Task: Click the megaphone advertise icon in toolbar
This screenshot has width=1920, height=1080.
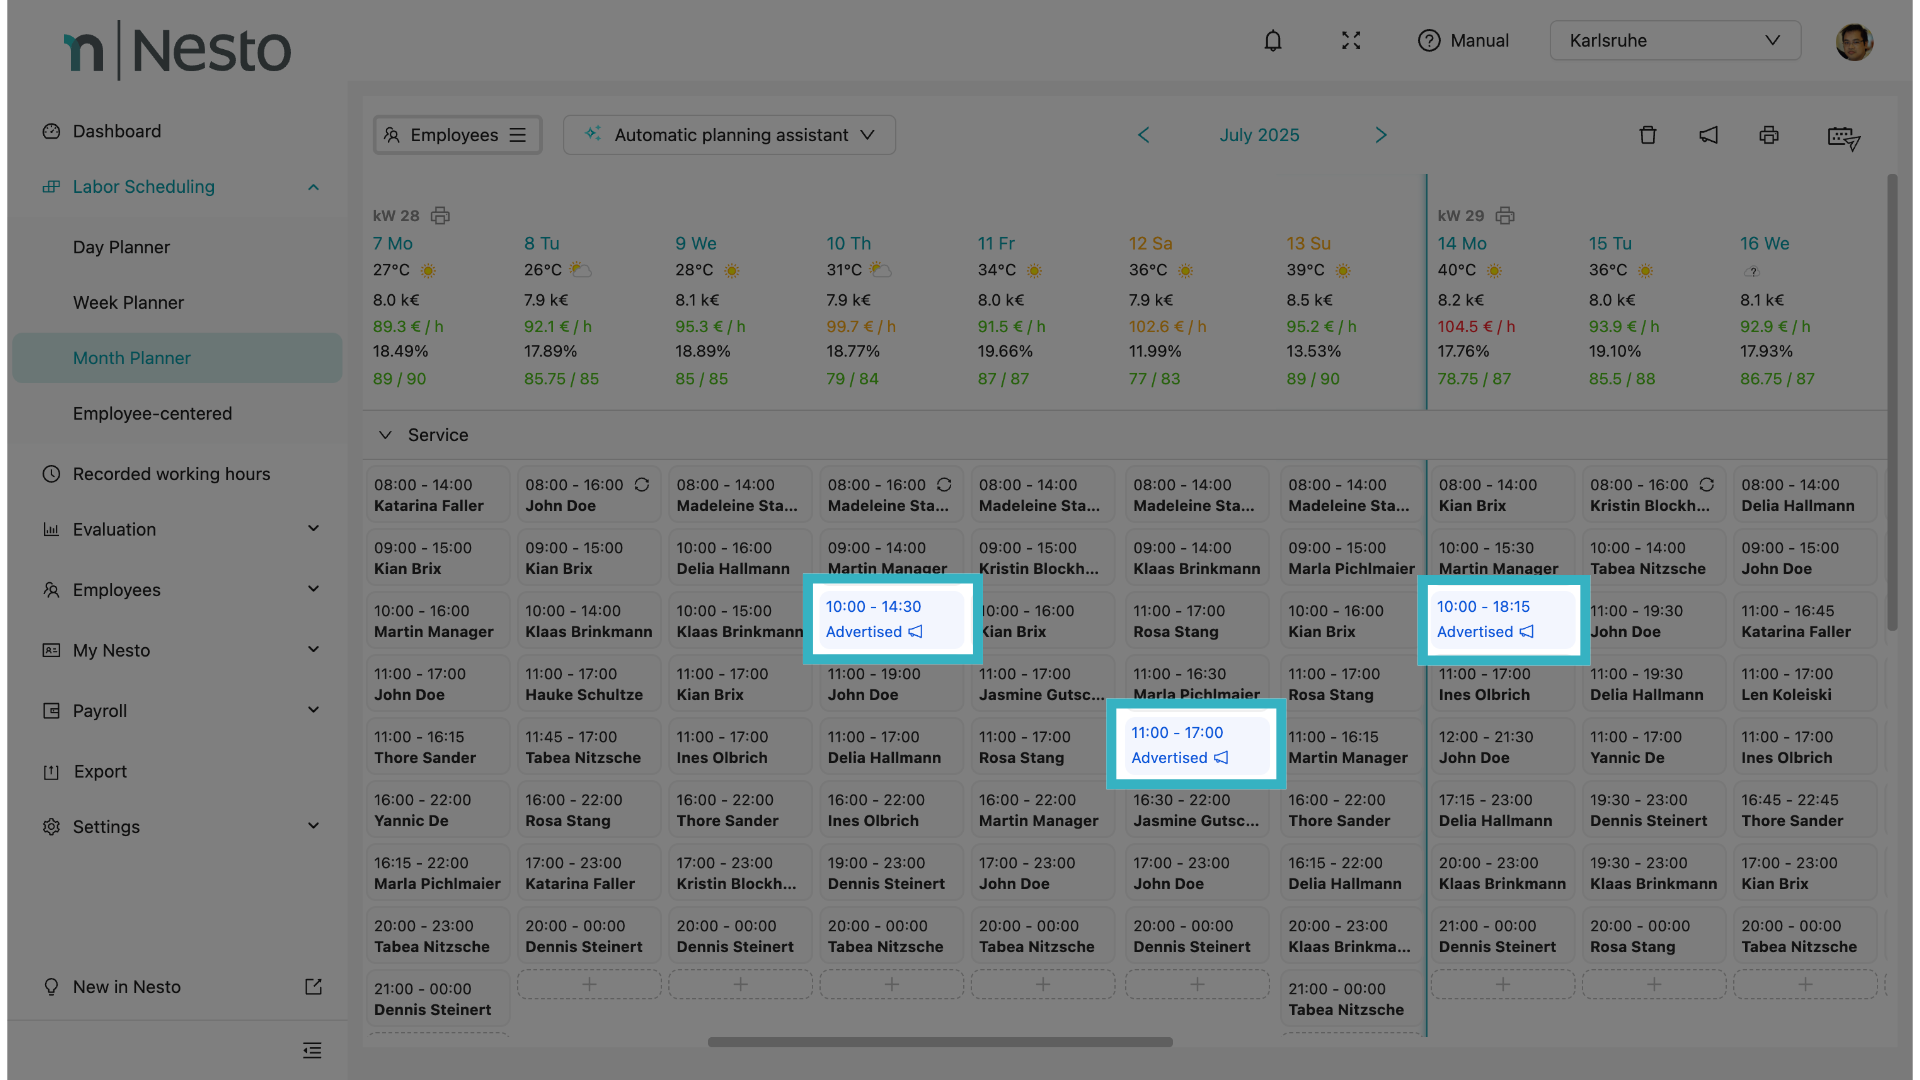Action: point(1708,135)
